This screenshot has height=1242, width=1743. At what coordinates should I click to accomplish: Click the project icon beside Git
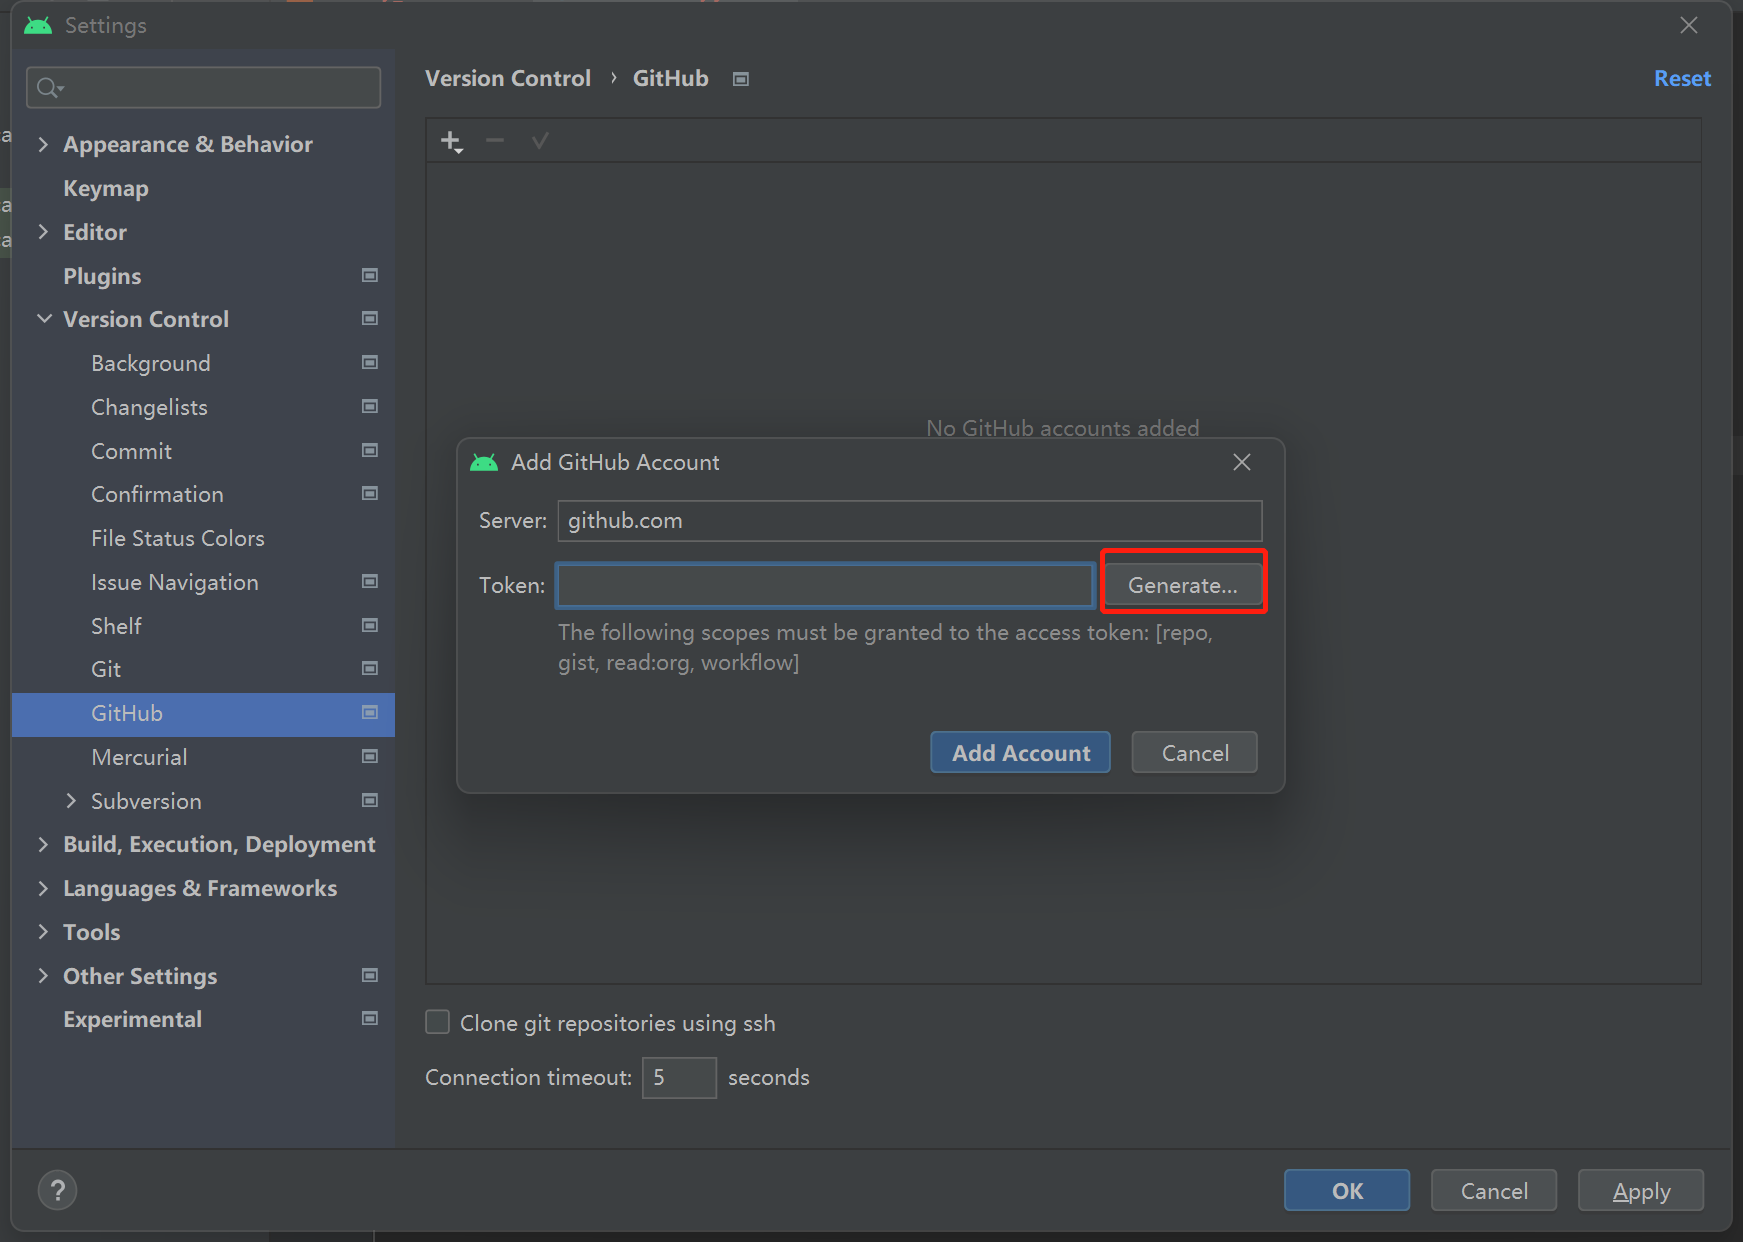tap(370, 669)
